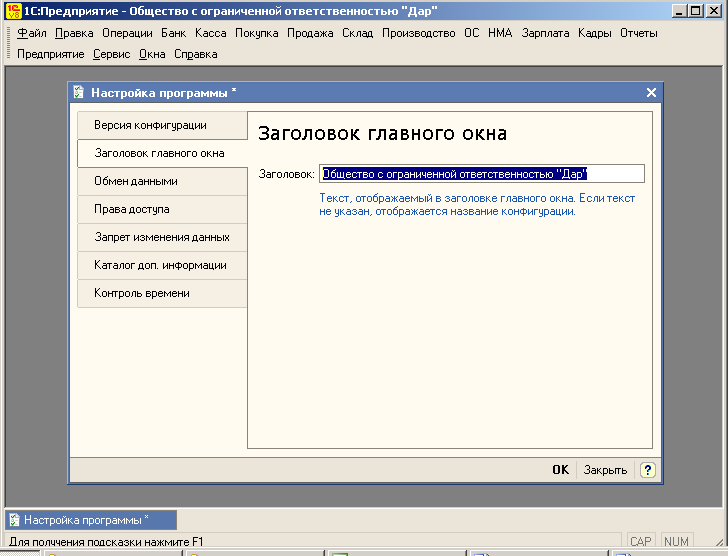The image size is (728, 556).
Task: Open the Склад menu
Action: point(358,33)
